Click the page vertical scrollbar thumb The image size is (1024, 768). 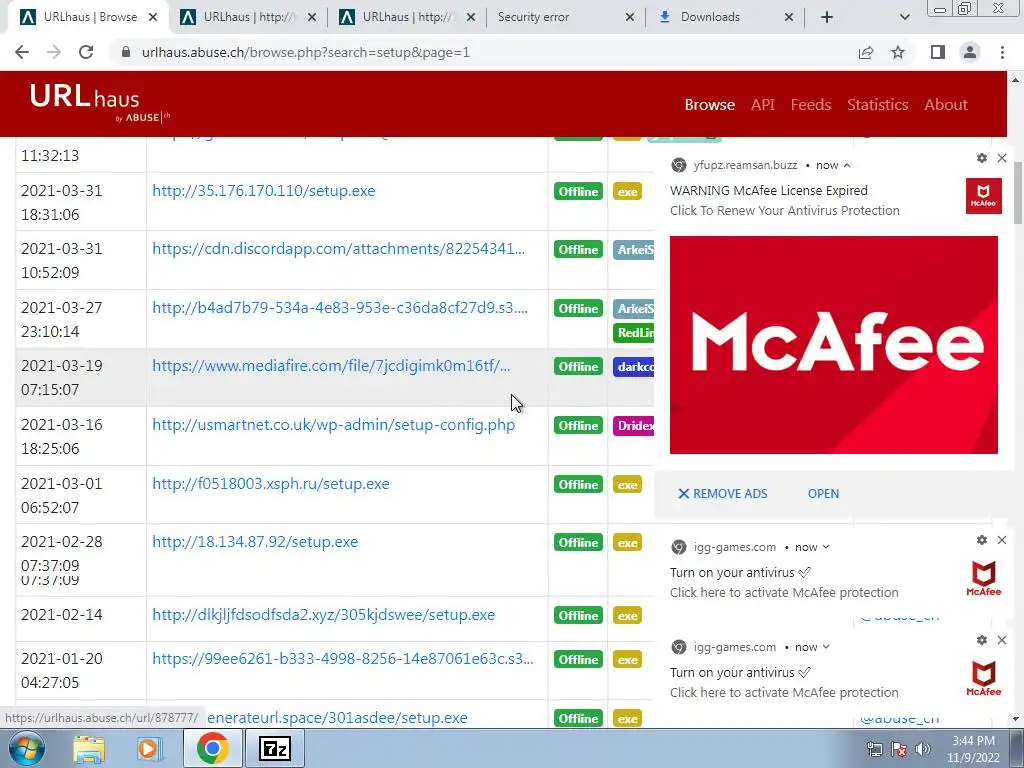(x=1016, y=193)
